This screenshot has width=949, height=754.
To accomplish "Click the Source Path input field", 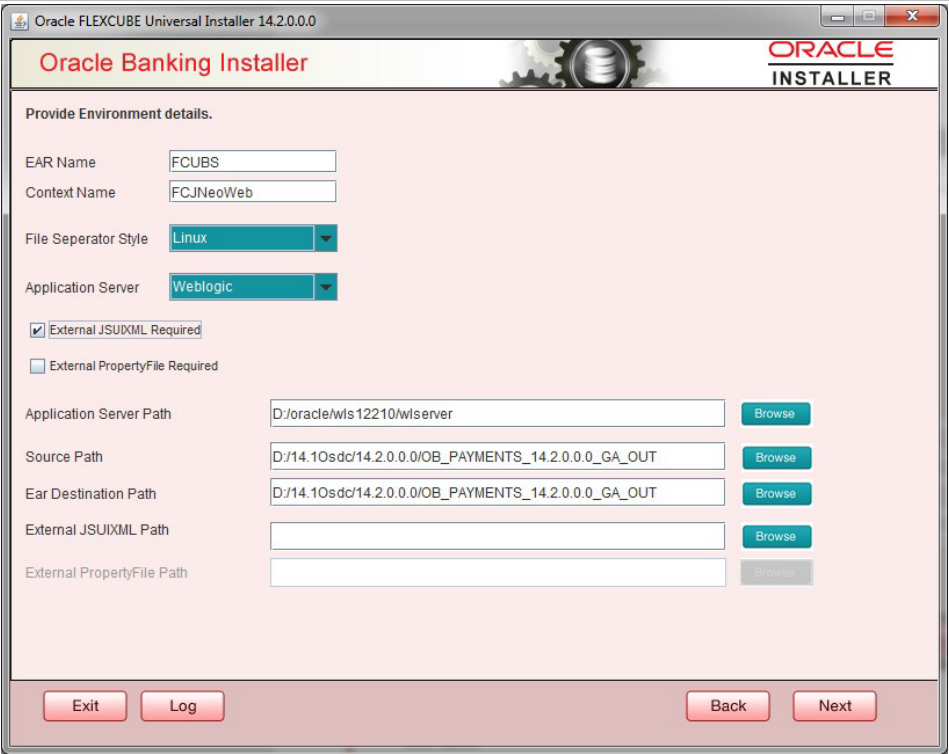I will [x=497, y=456].
